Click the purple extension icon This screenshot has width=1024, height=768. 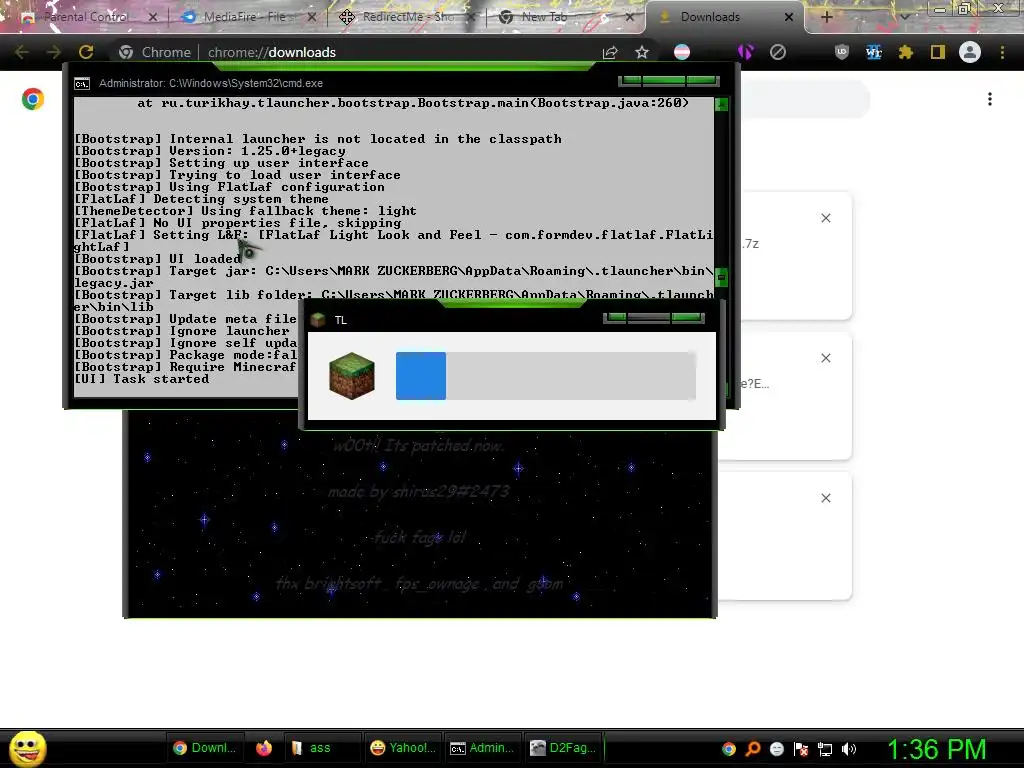(x=745, y=52)
